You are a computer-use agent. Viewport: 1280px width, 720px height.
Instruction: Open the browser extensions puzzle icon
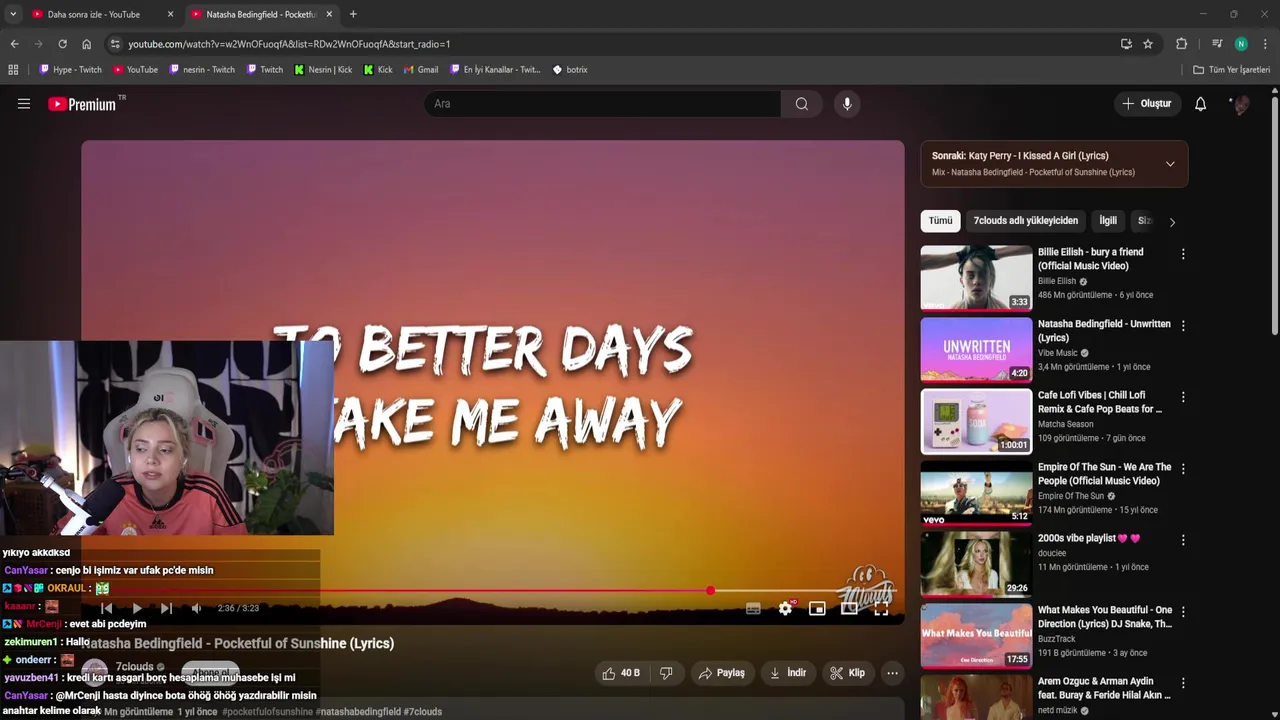[1181, 44]
